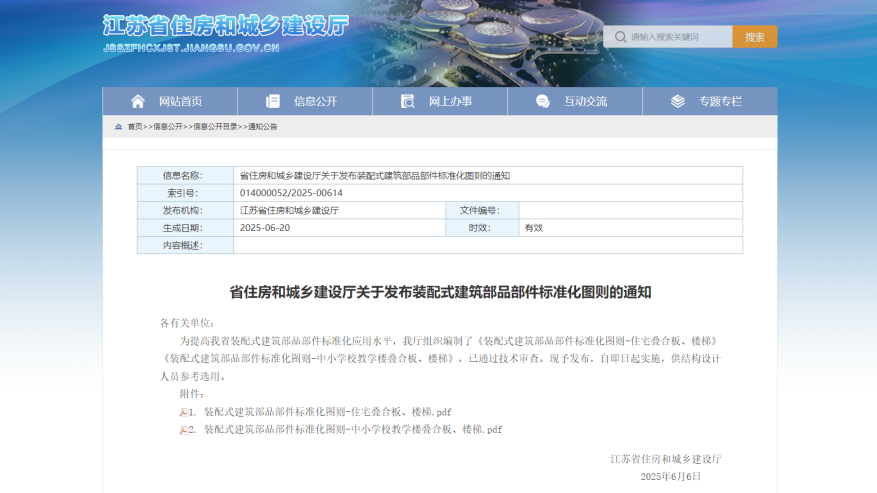
Task: Click the PDF icon of first attachment
Action: tap(184, 412)
